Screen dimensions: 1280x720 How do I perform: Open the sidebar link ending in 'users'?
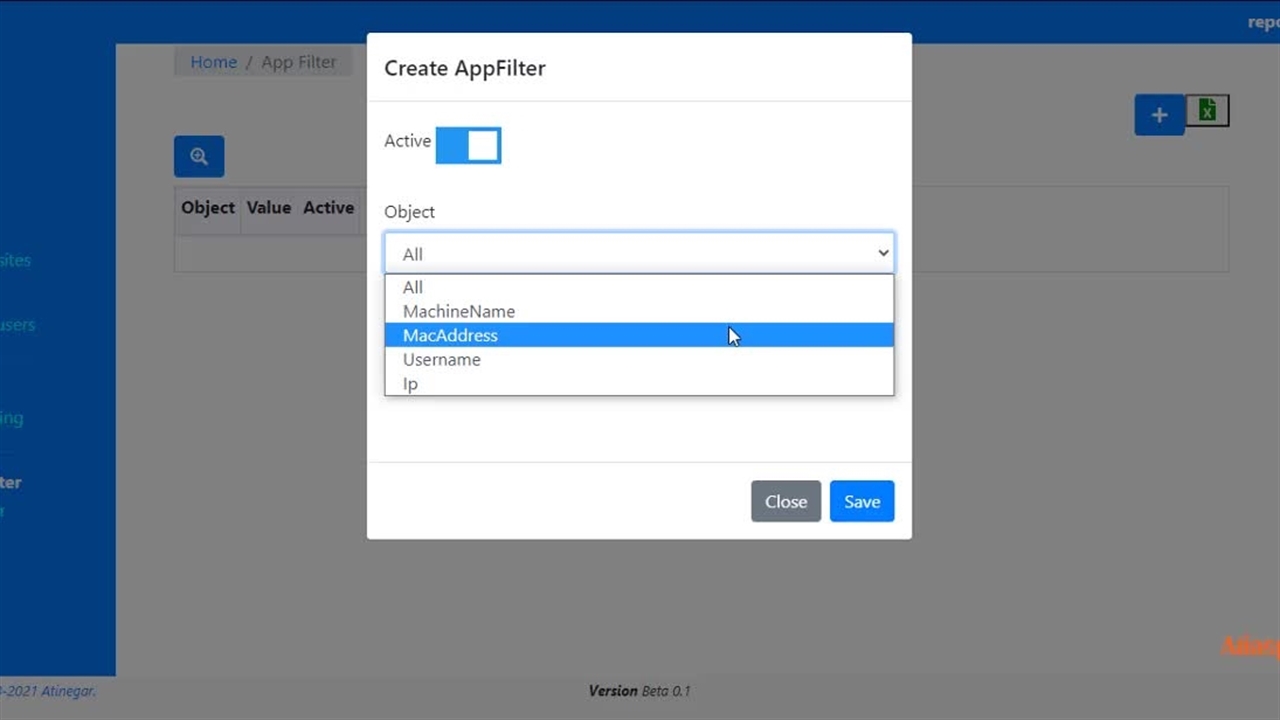pyautogui.click(x=17, y=325)
